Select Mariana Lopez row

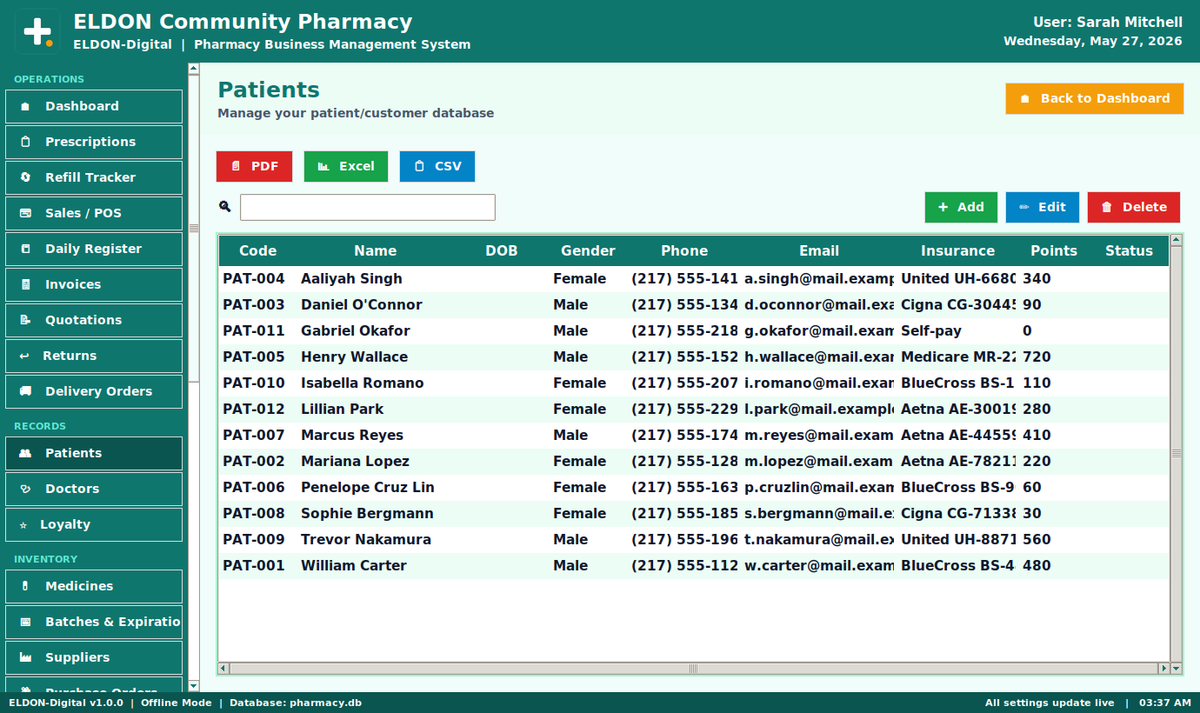coord(693,461)
